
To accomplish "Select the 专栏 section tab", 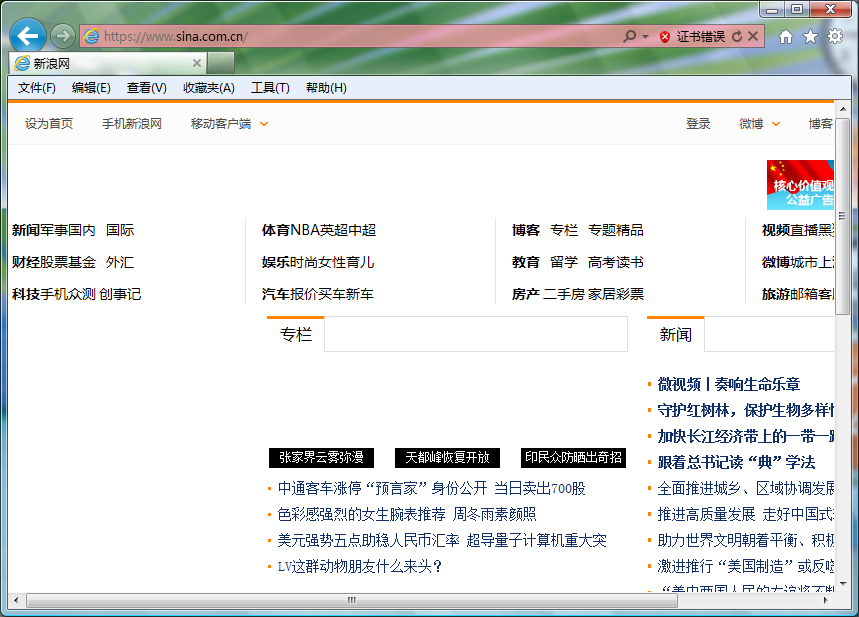I will [x=296, y=334].
